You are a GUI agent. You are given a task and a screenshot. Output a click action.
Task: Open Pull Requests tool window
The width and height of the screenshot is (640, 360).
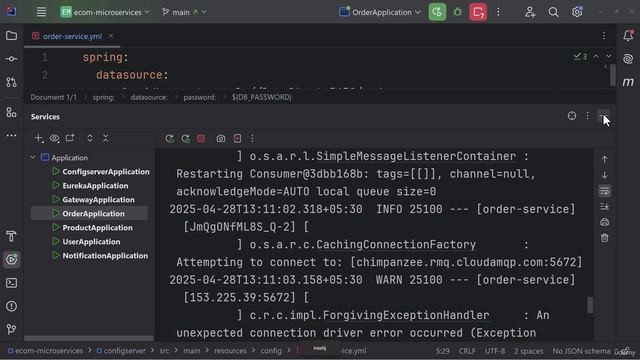point(11,82)
